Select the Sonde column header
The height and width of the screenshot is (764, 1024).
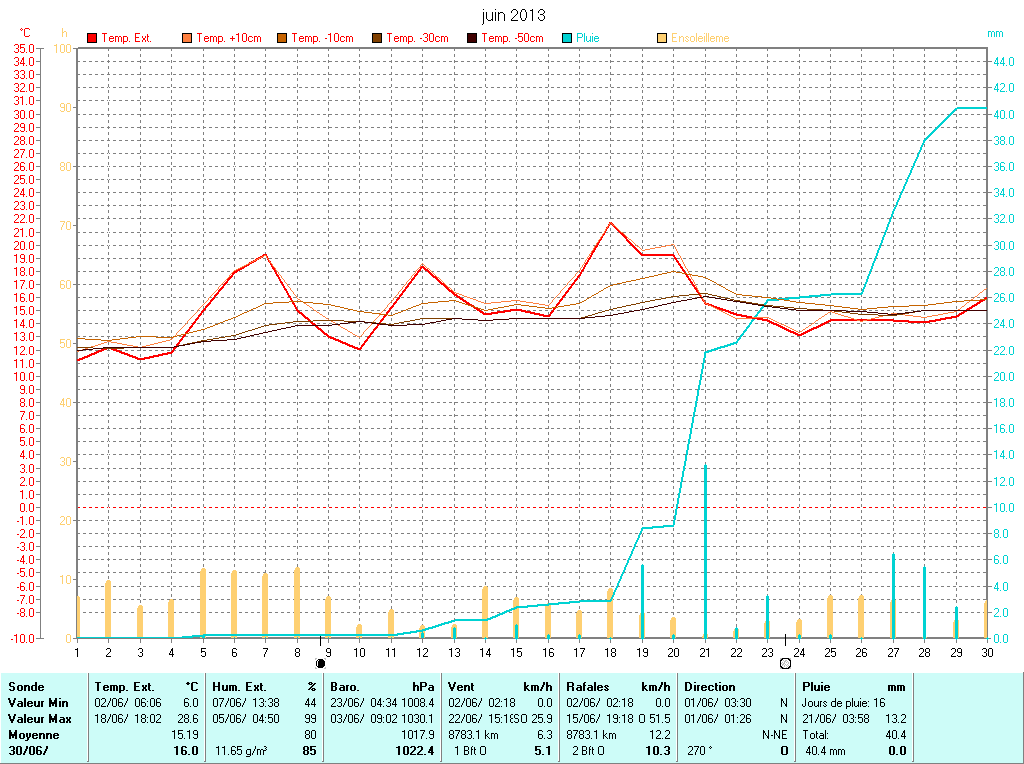[x=26, y=687]
